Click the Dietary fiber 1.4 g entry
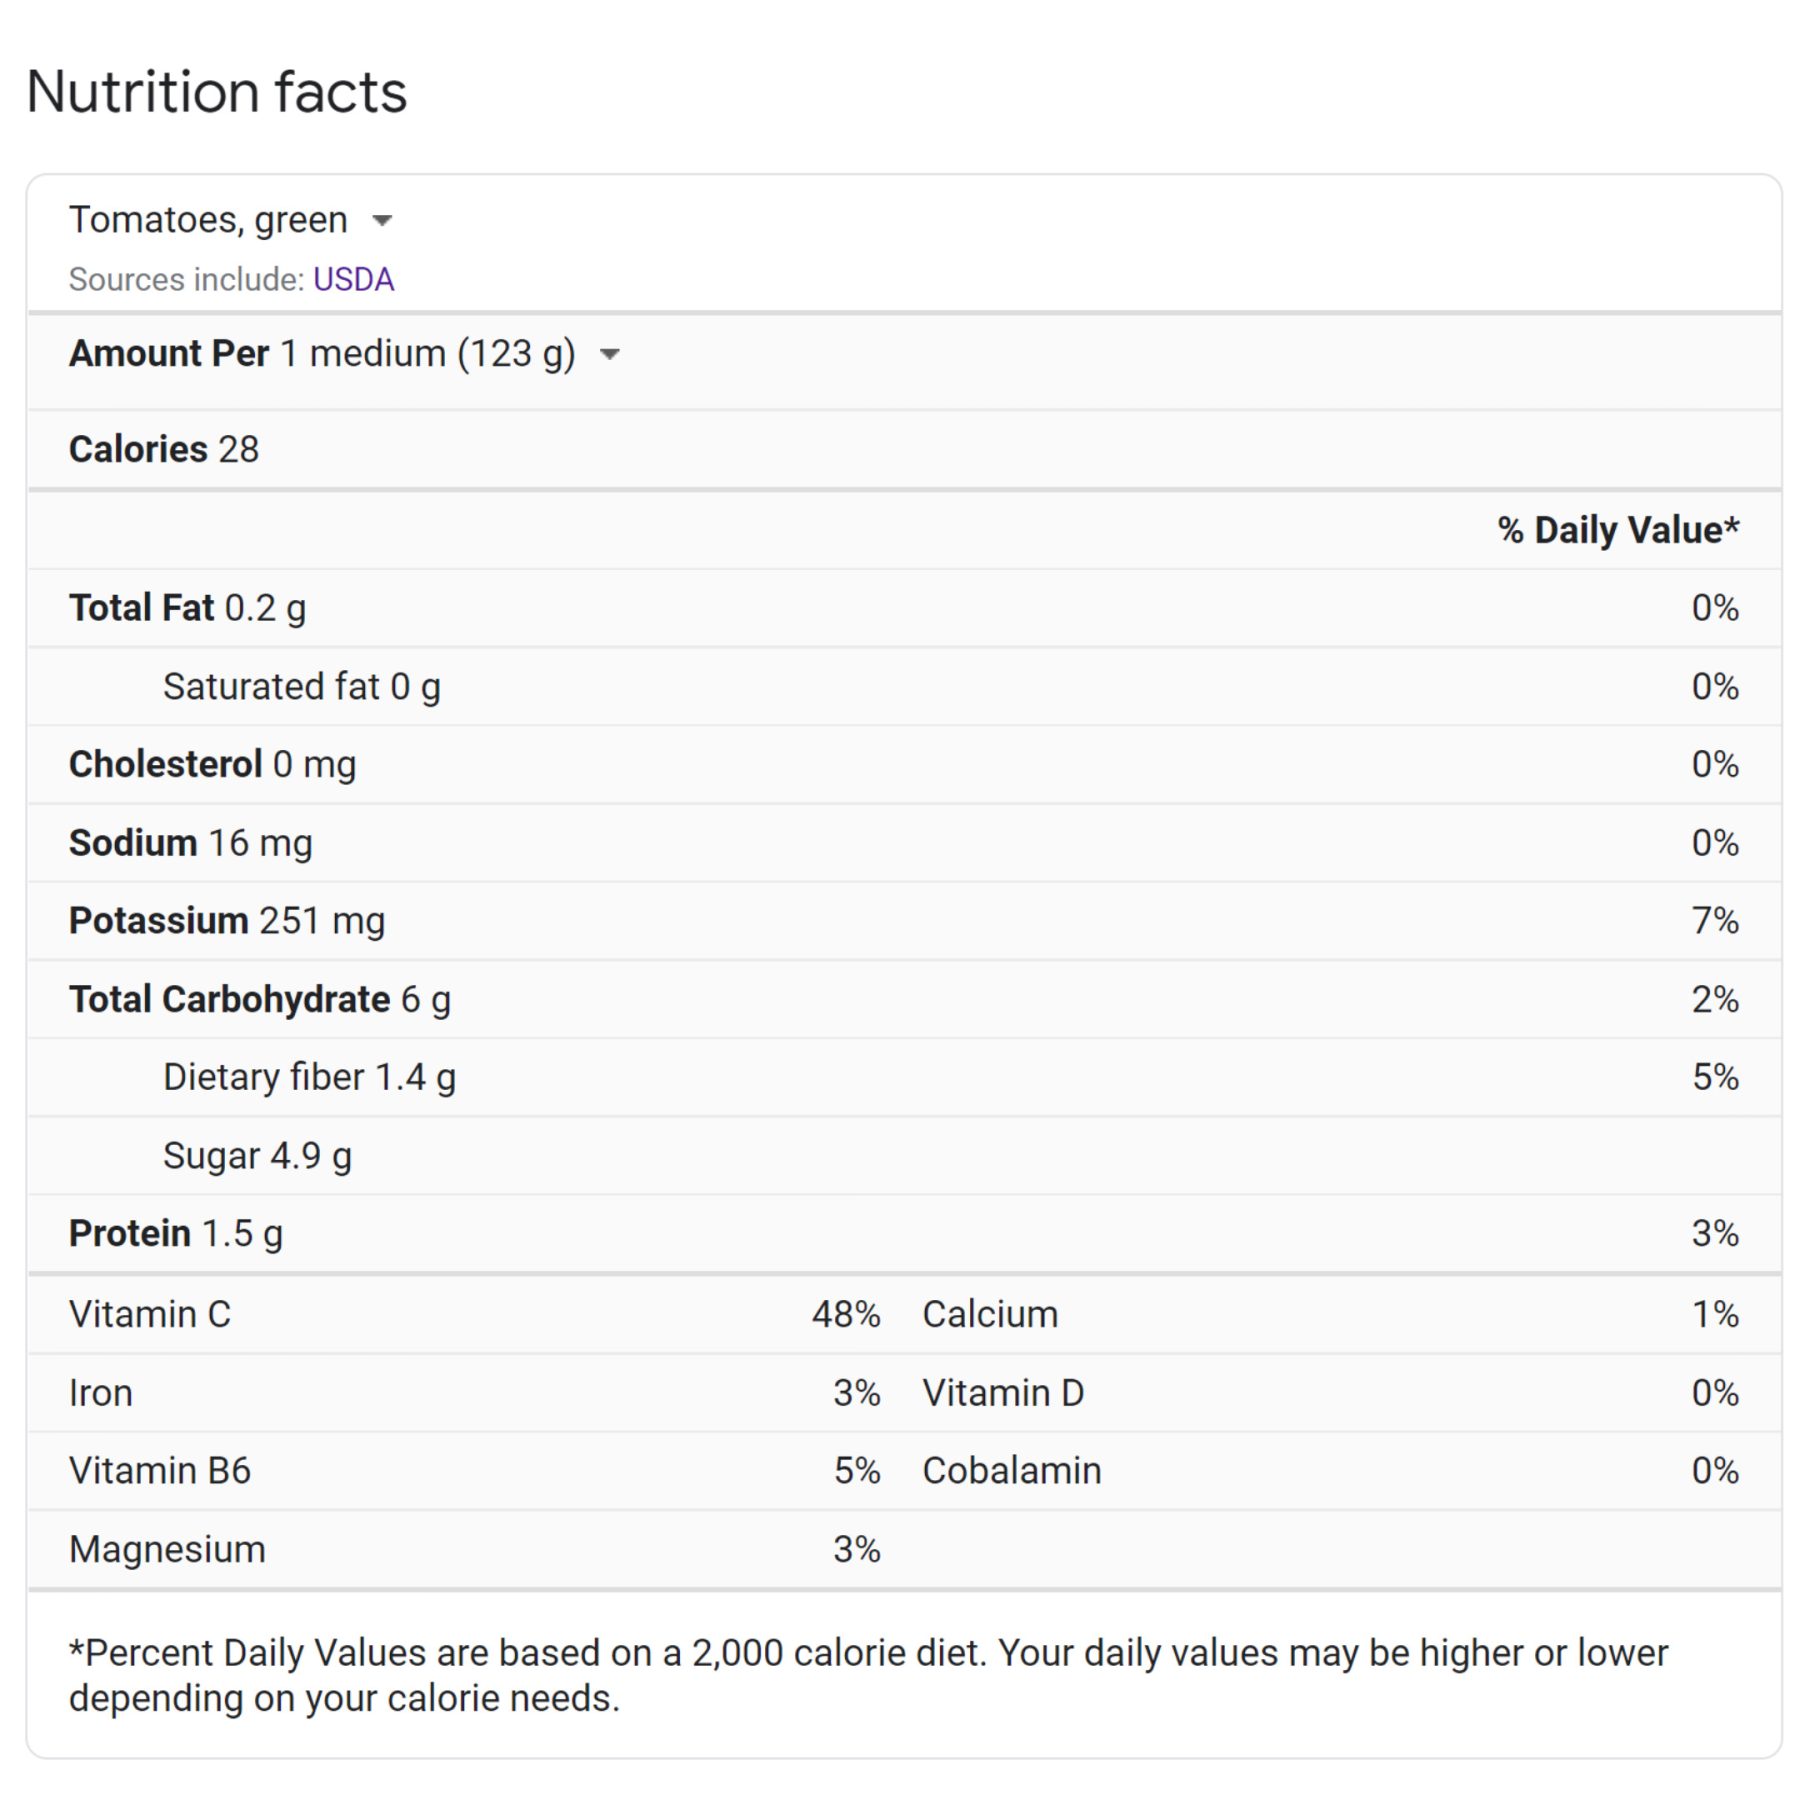1800x1800 pixels. pyautogui.click(x=309, y=1077)
